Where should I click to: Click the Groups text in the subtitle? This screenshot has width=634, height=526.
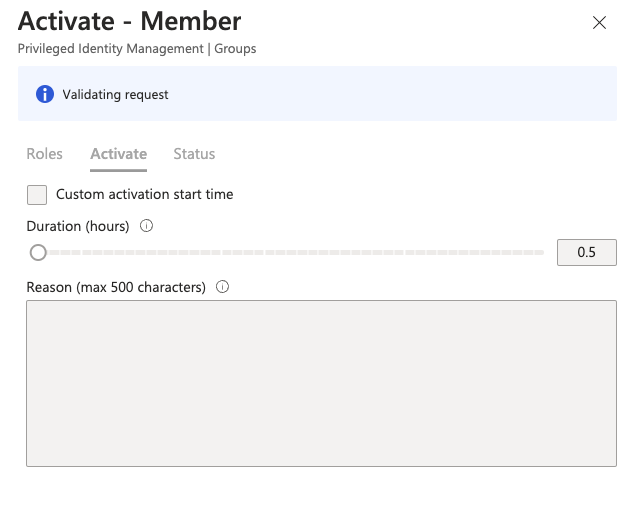tap(235, 49)
